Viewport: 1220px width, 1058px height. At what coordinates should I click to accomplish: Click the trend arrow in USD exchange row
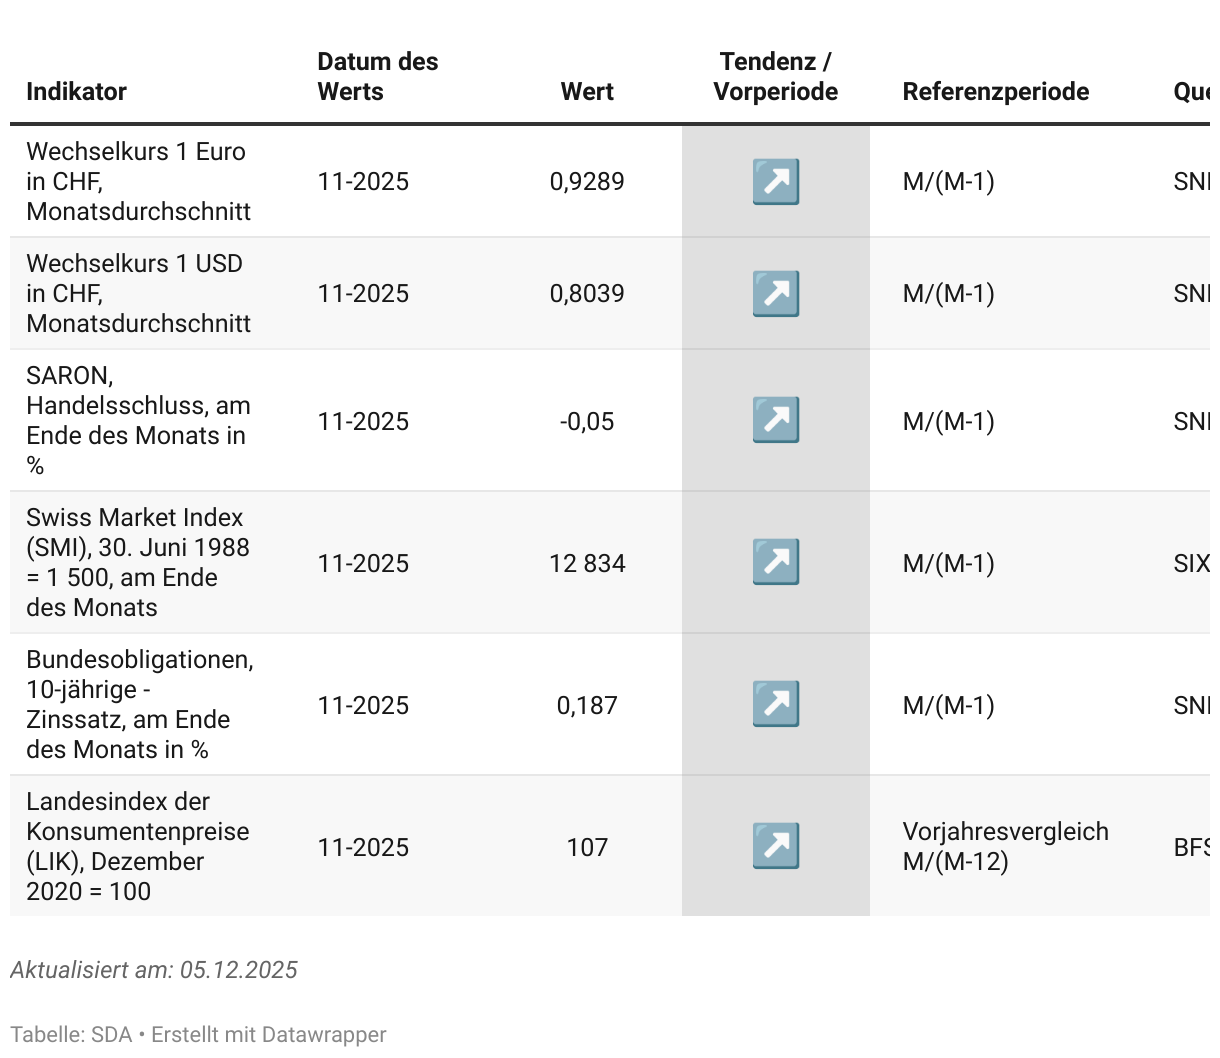(775, 294)
